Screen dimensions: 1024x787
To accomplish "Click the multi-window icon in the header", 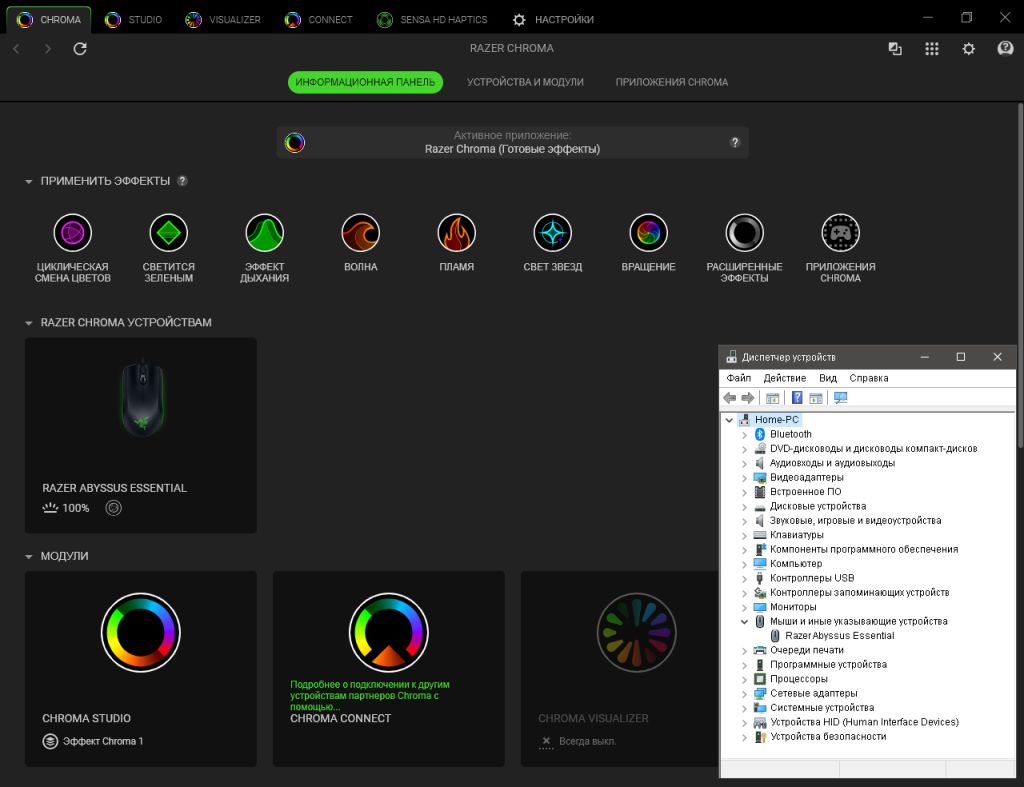I will [895, 48].
